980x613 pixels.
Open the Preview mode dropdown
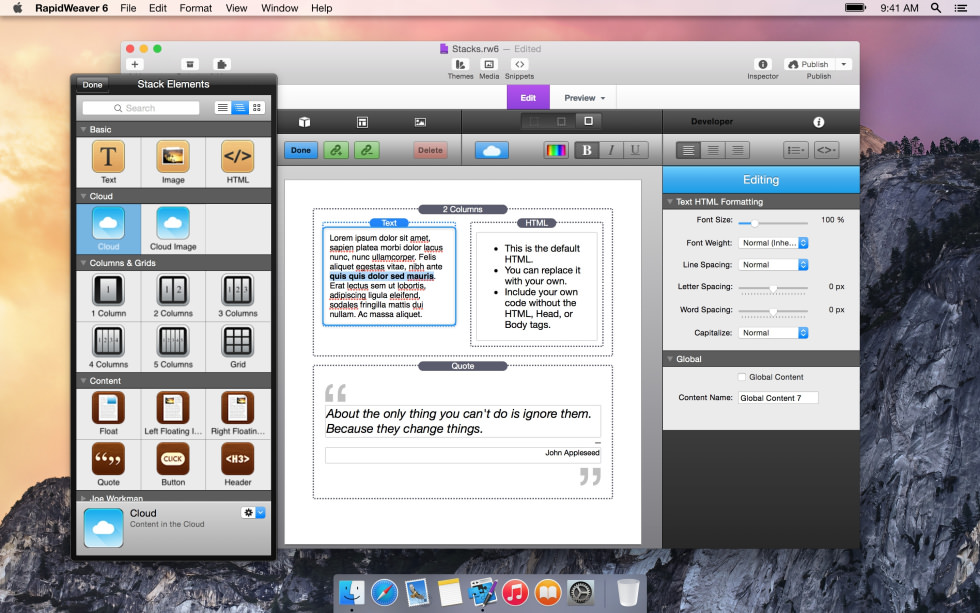[584, 98]
